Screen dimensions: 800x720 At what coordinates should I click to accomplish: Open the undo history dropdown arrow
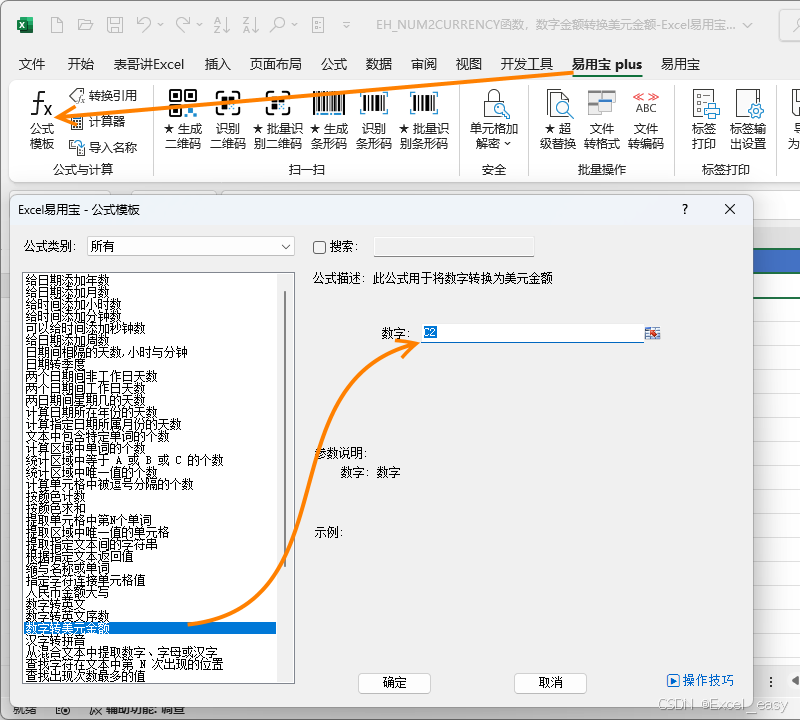click(x=161, y=24)
